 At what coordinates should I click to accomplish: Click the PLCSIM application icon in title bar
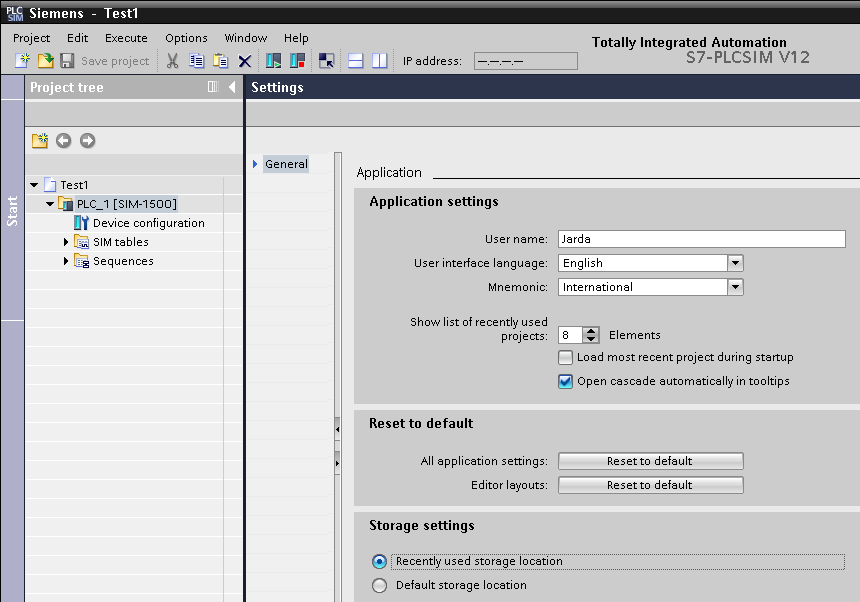[x=14, y=13]
